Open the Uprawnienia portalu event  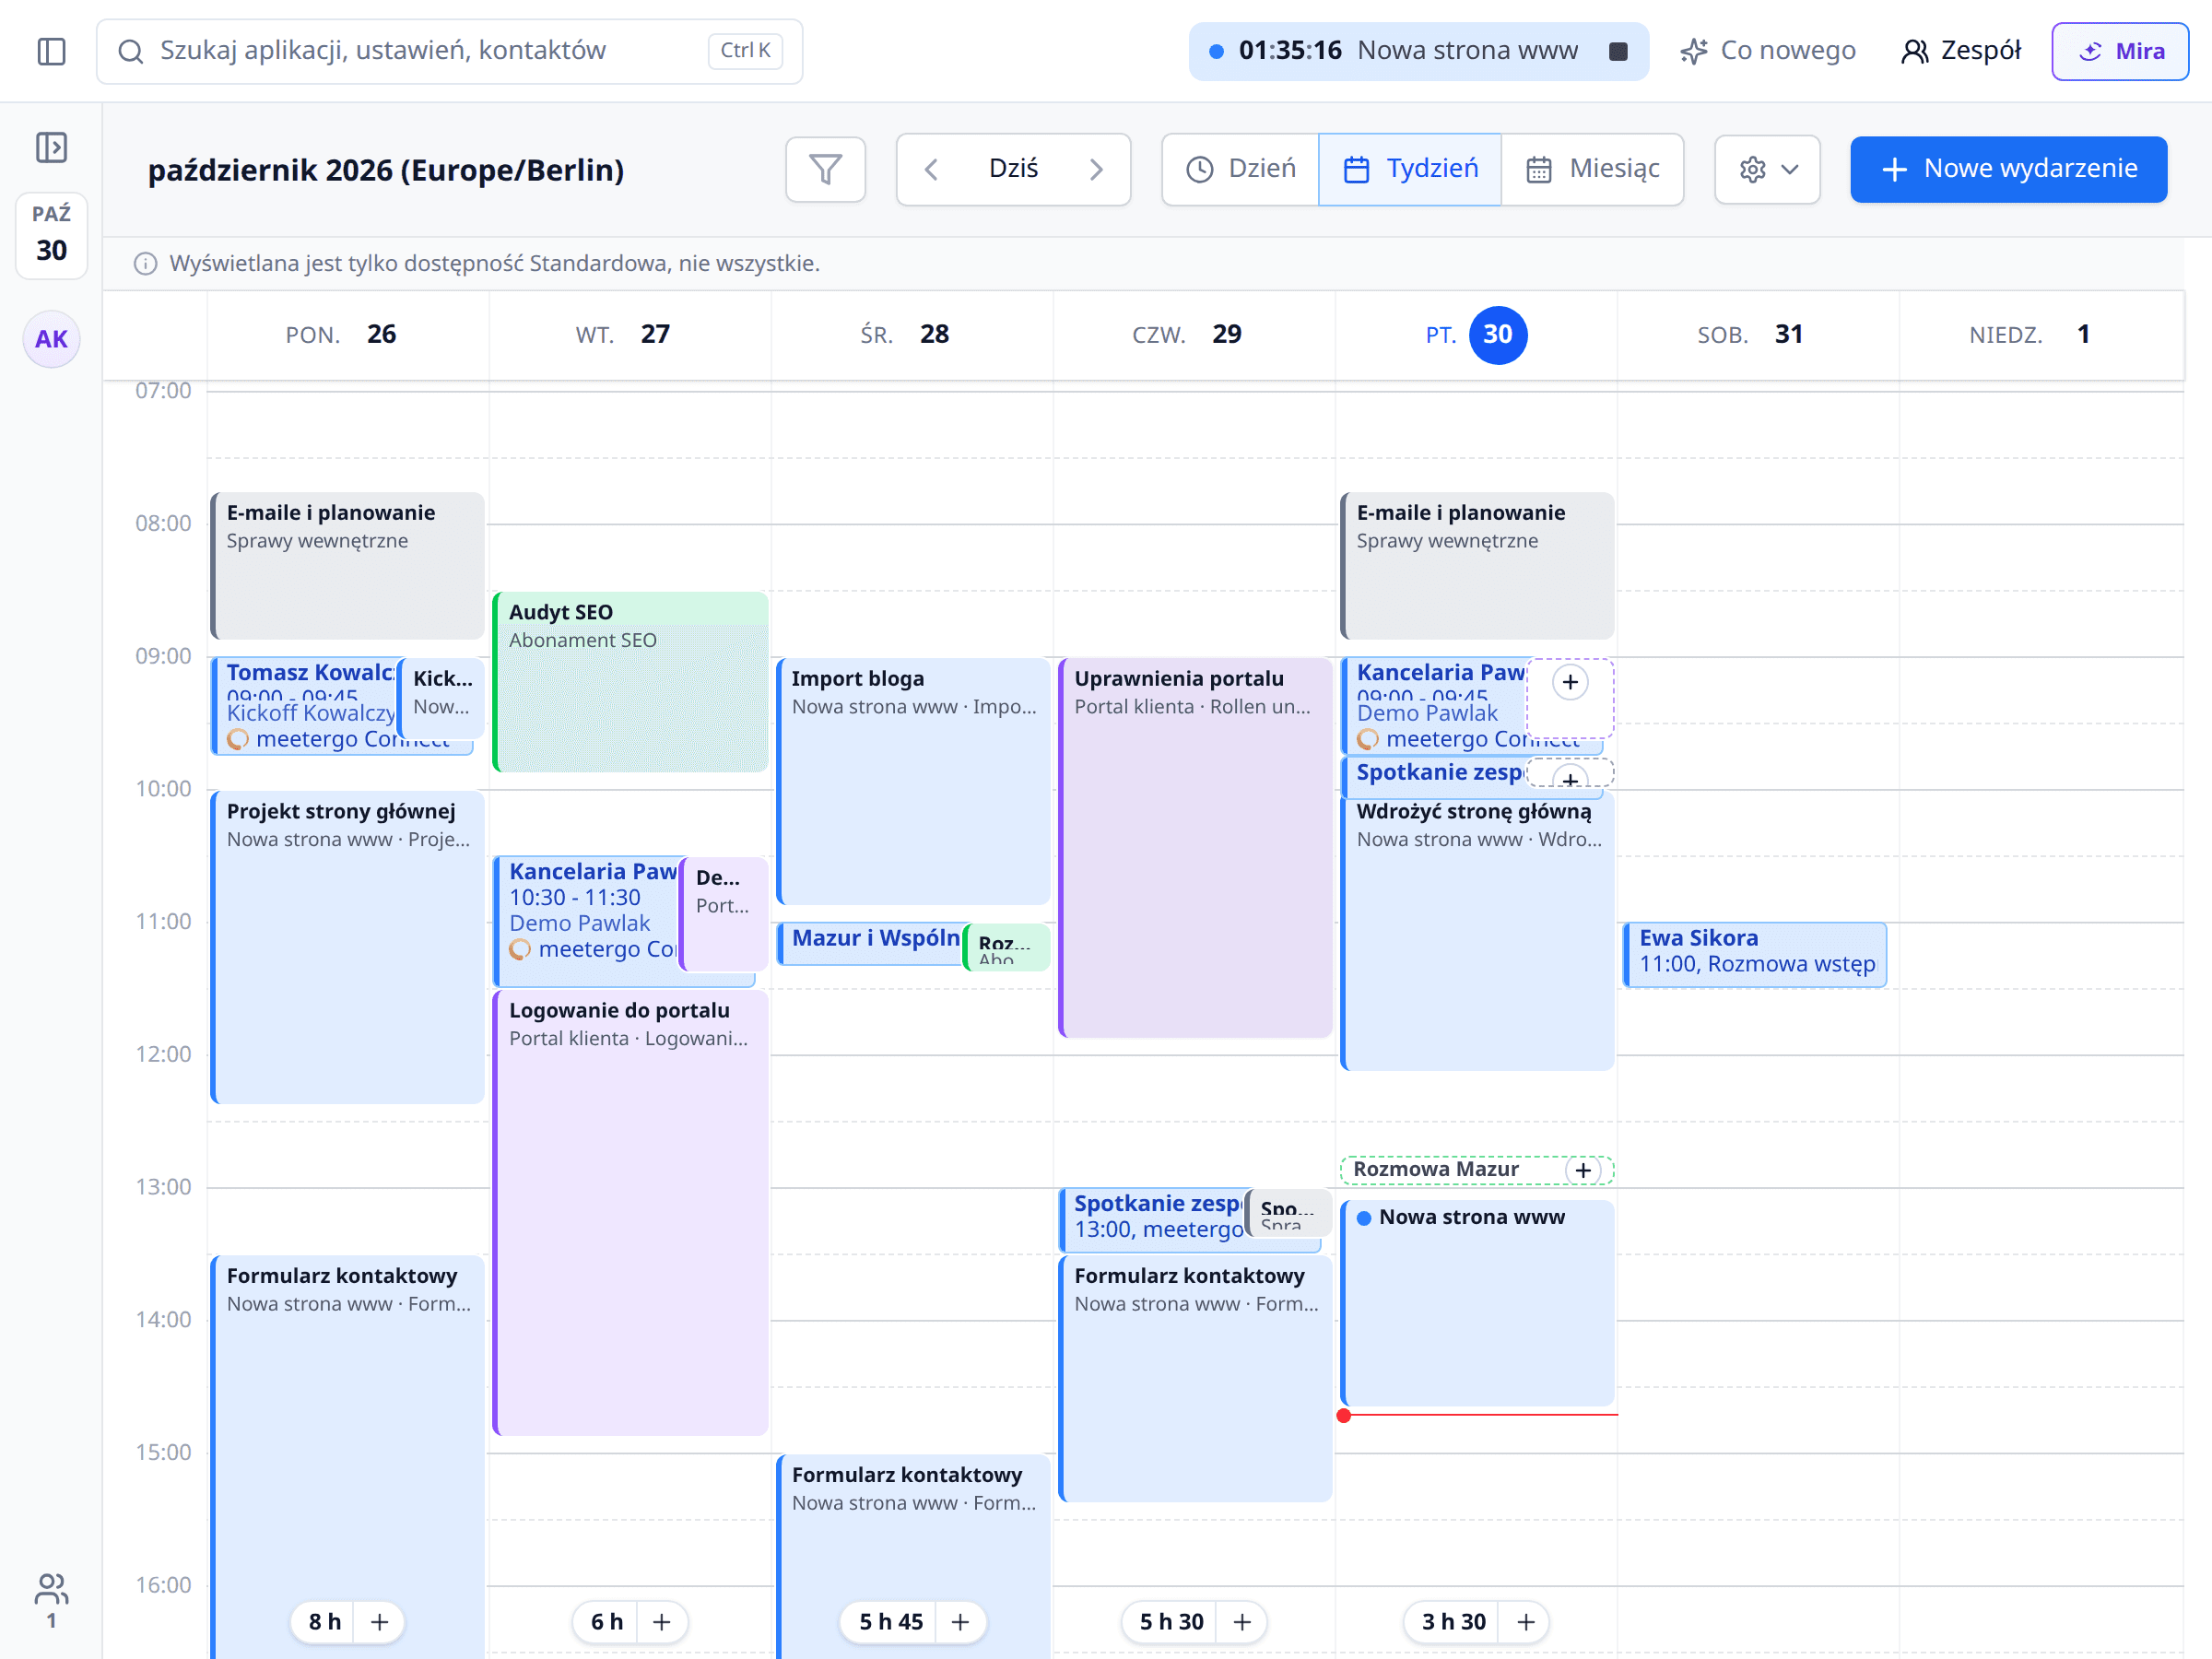(1195, 847)
